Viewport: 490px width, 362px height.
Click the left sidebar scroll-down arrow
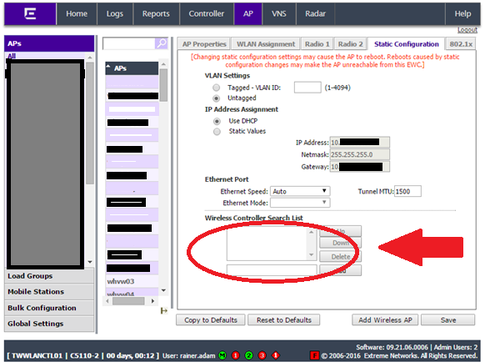click(90, 262)
